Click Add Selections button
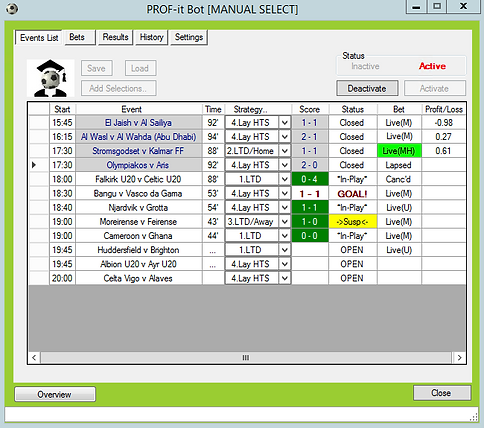This screenshot has width=484, height=428. [x=118, y=88]
